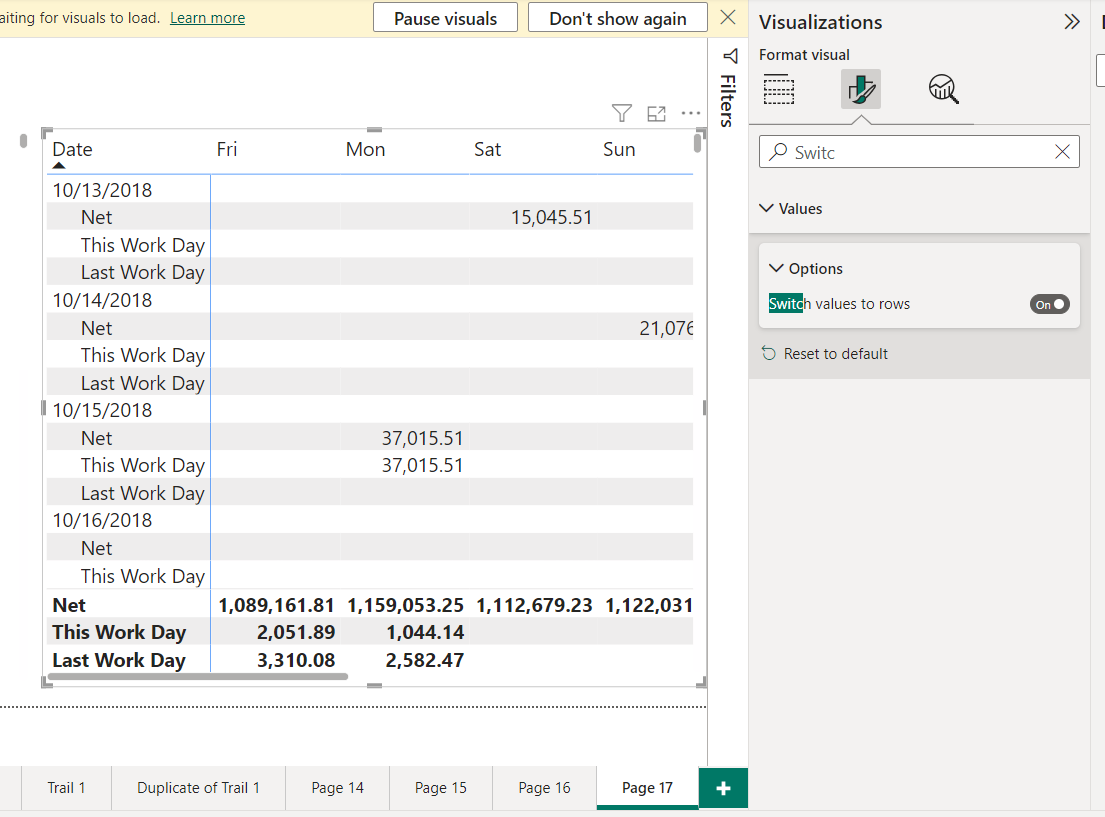Select the Page 17 tab
The width and height of the screenshot is (1105, 817).
pyautogui.click(x=647, y=787)
